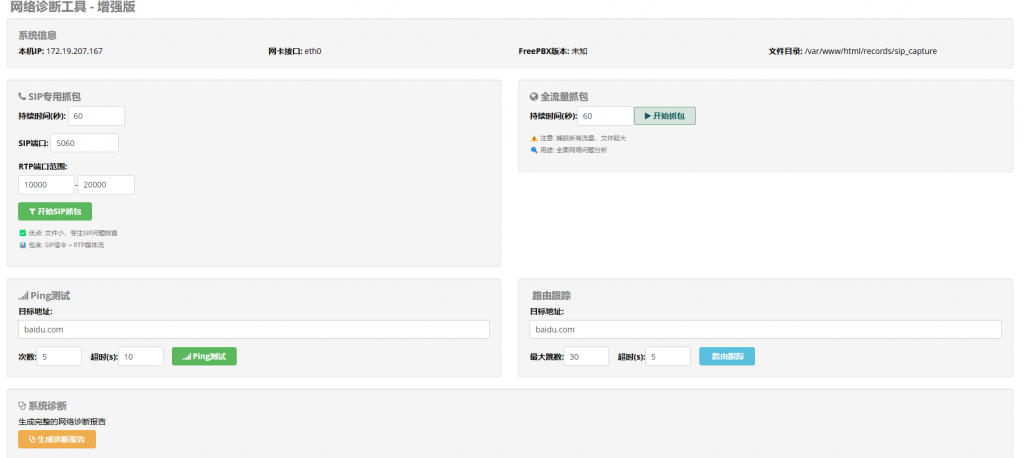Screen dimensions: 1024x458
Task: Click the stethoscope icon beside 系统诊断
Action: click(x=22, y=406)
